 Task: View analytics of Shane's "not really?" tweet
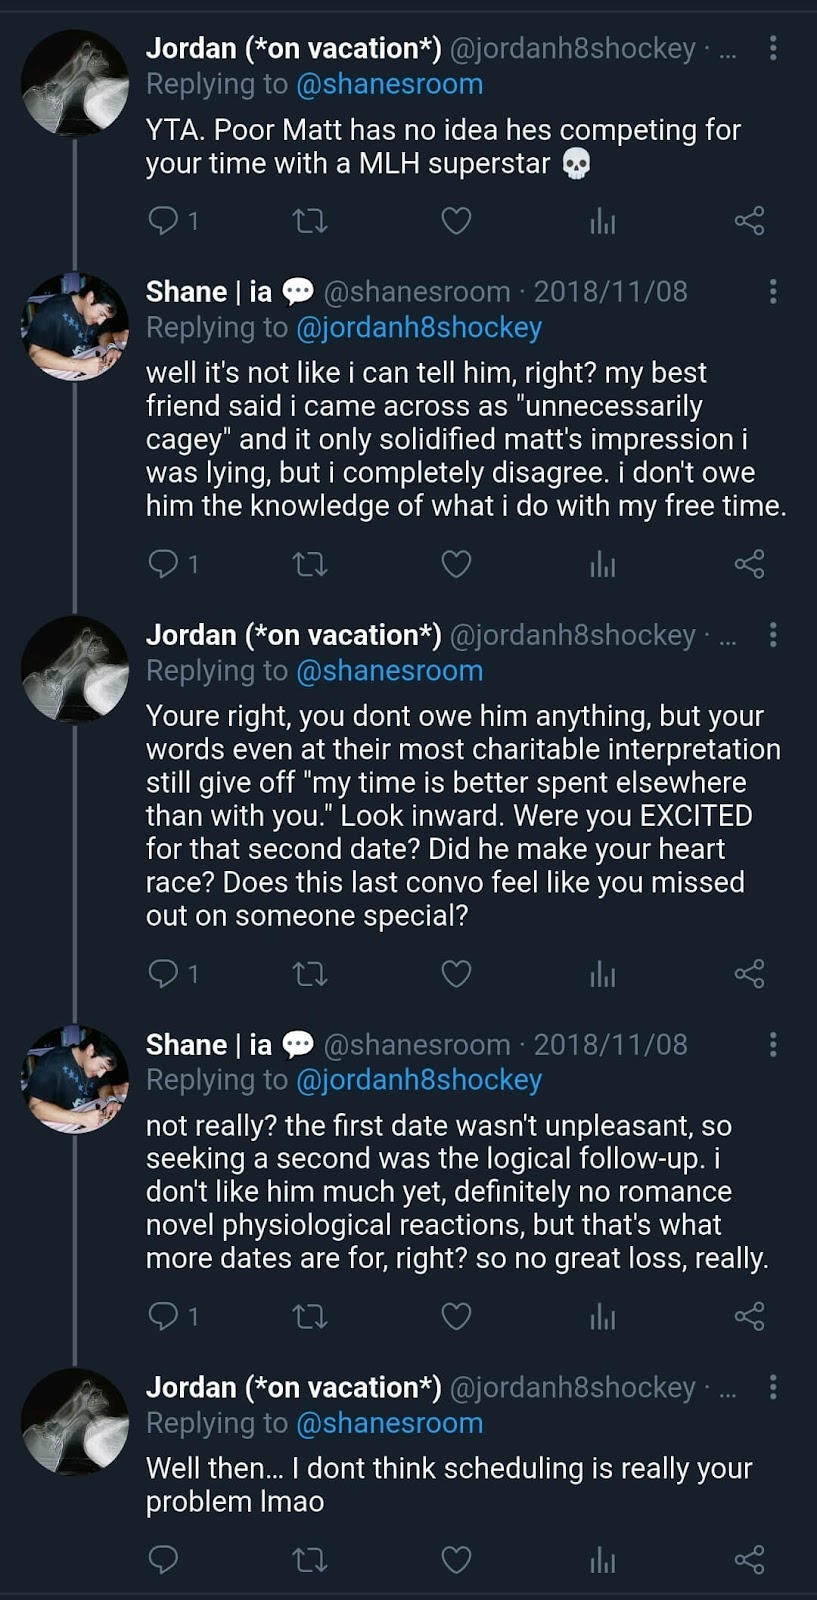point(603,1316)
